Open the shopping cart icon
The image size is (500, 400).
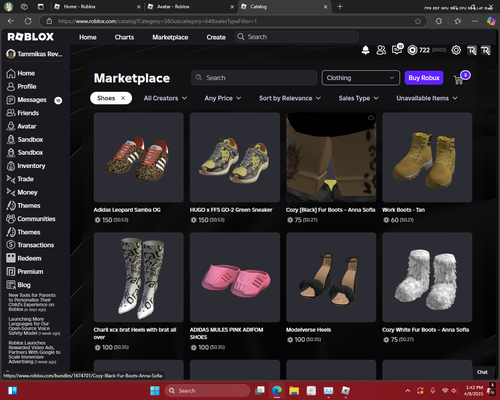point(459,79)
